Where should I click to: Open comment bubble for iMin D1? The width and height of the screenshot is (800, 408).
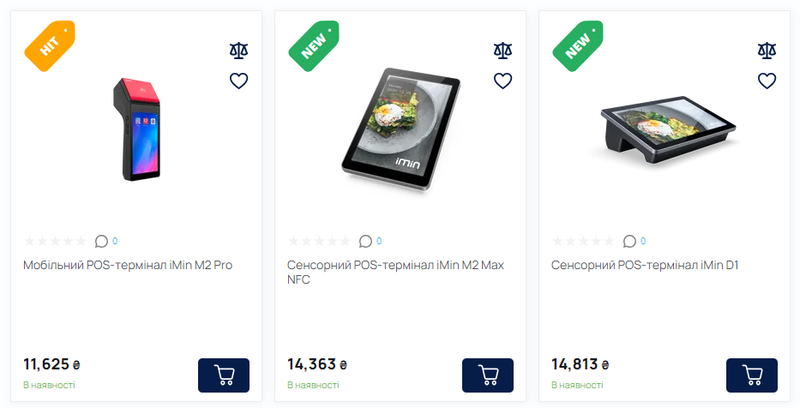pos(634,241)
